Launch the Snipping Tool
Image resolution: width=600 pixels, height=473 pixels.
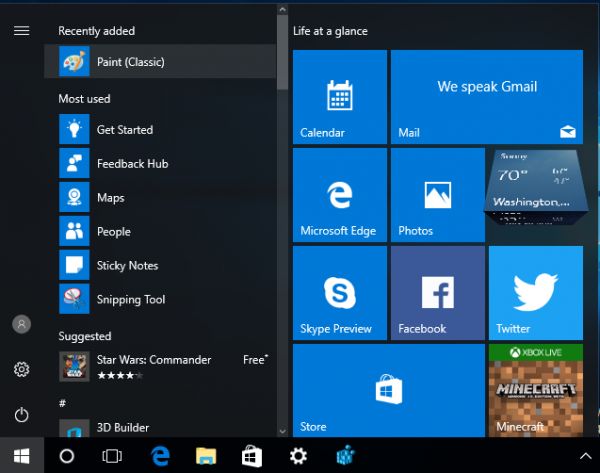160,299
